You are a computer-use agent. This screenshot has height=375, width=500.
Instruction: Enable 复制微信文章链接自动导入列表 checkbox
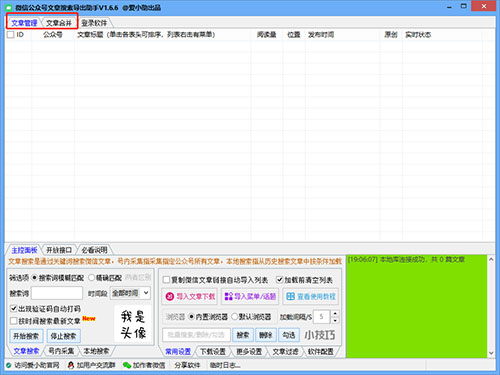[166, 280]
